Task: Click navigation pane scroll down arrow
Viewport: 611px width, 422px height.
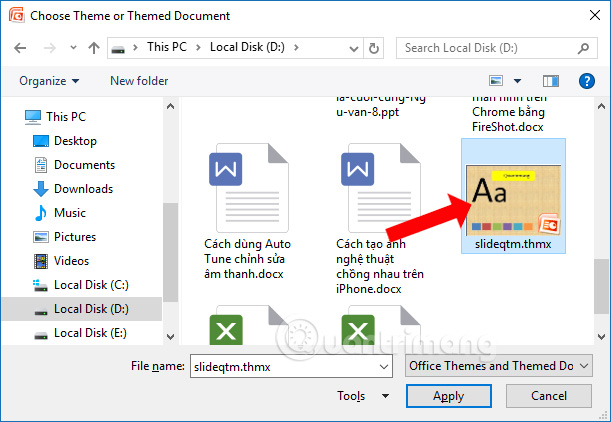Action: 170,337
